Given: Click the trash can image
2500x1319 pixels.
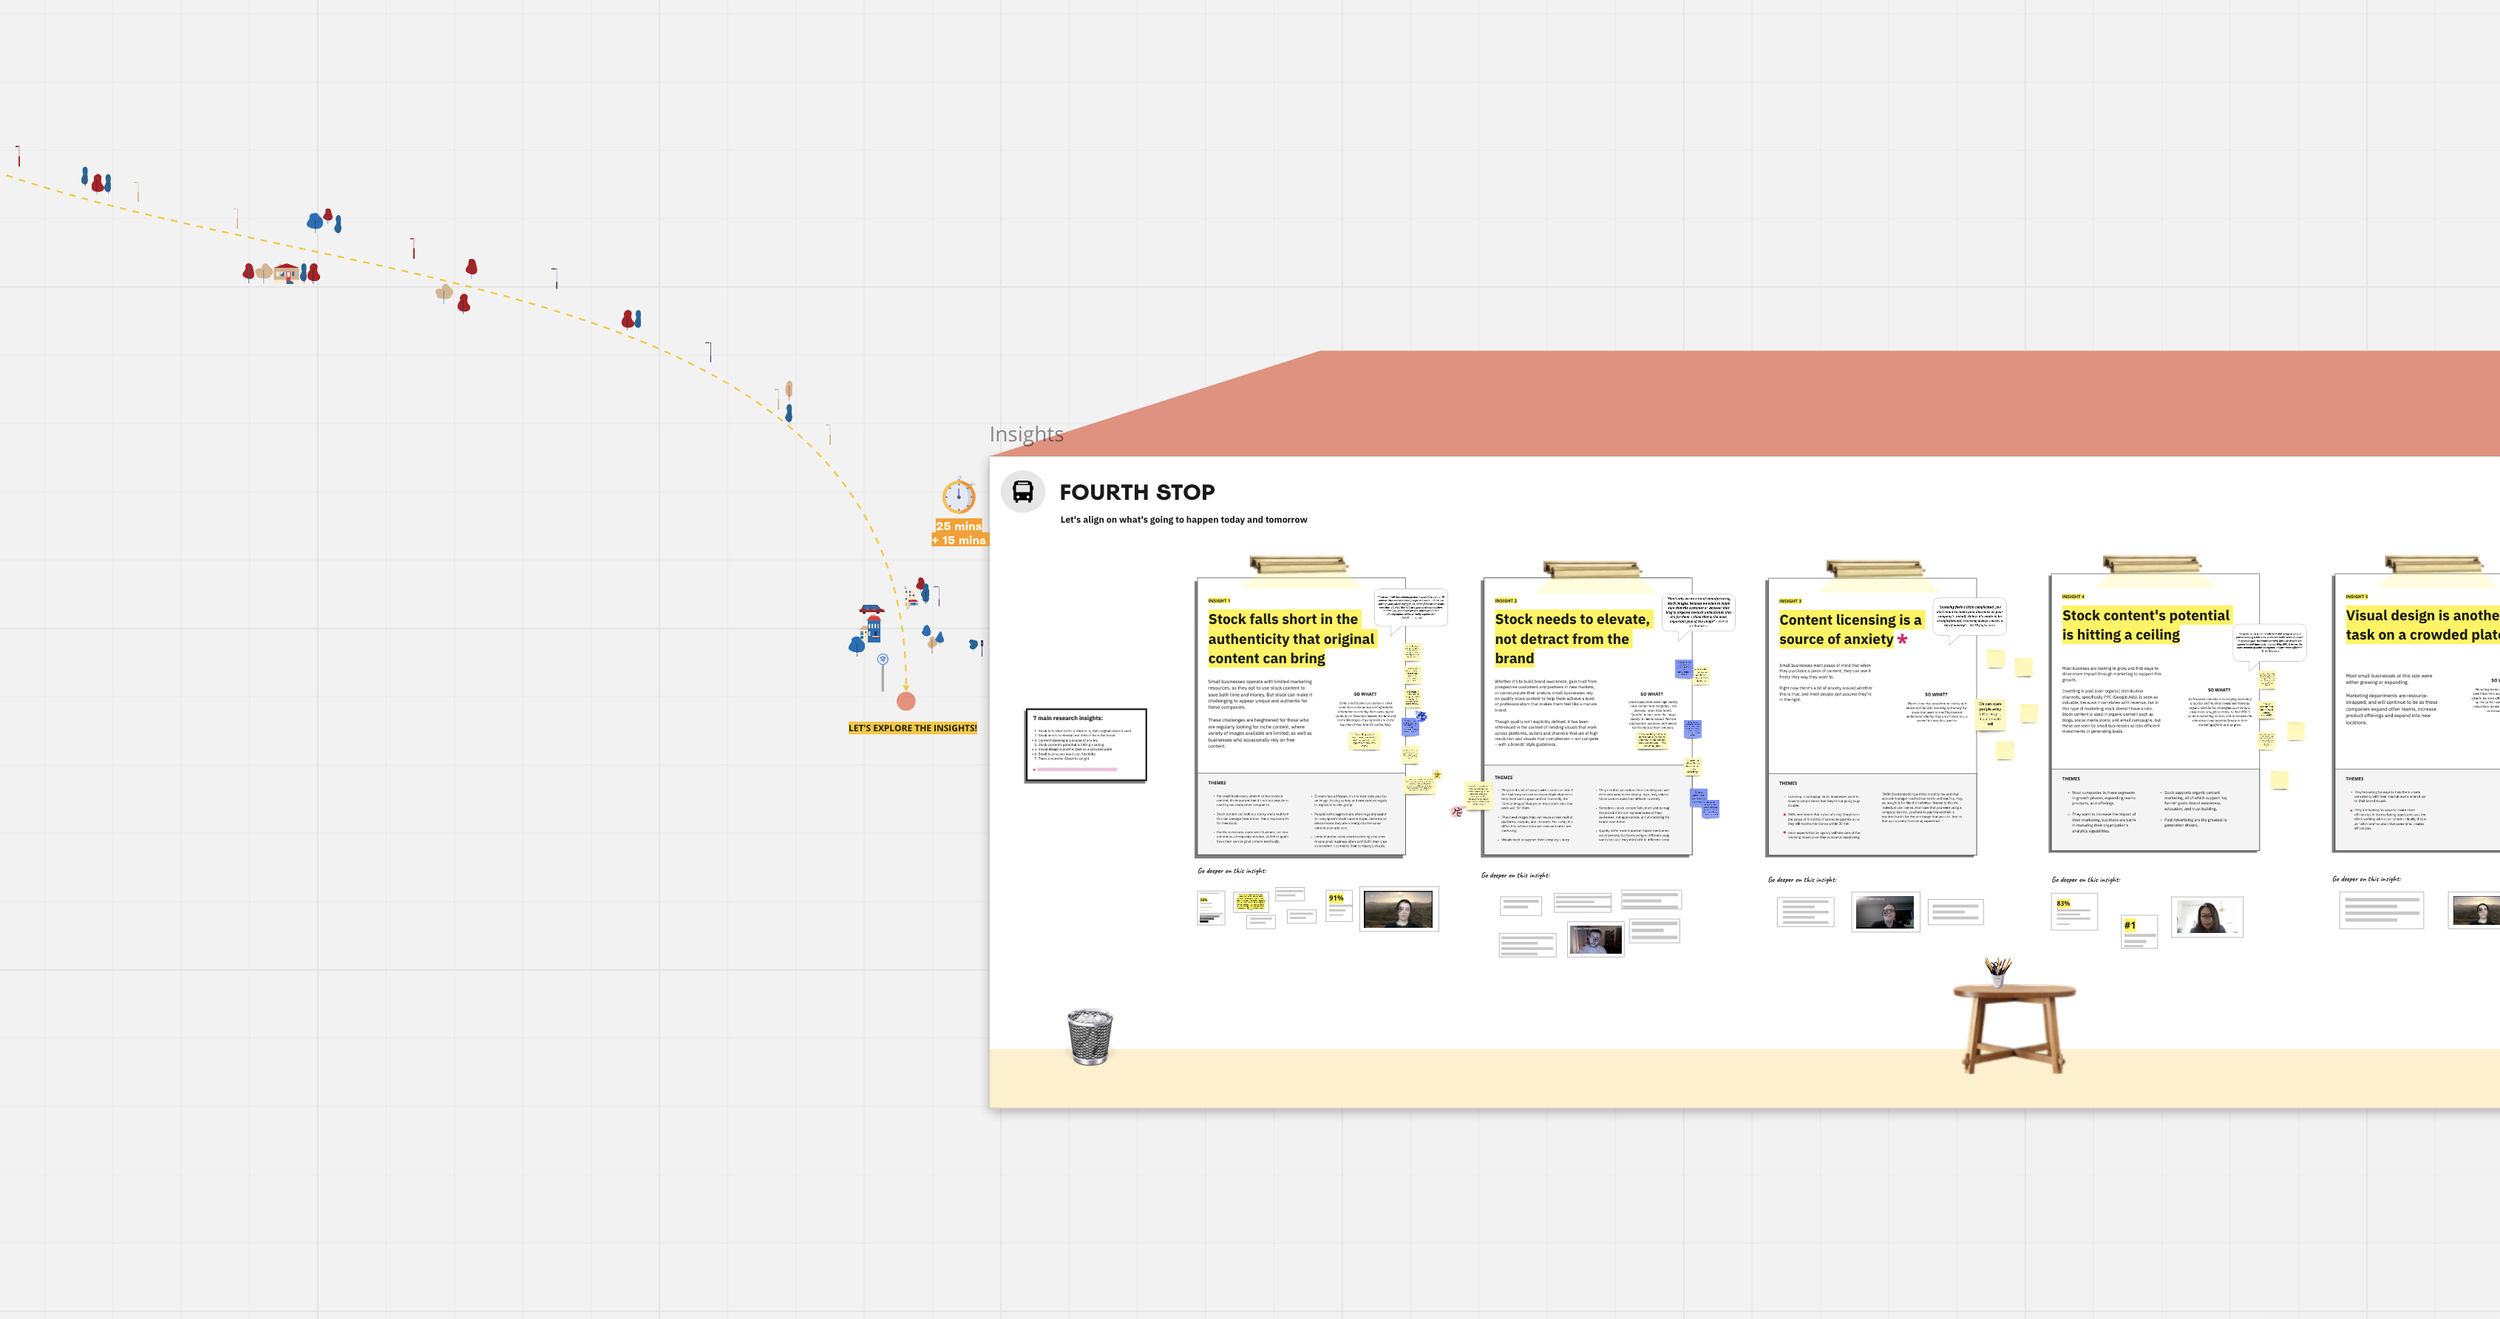Looking at the screenshot, I should tap(1089, 1036).
